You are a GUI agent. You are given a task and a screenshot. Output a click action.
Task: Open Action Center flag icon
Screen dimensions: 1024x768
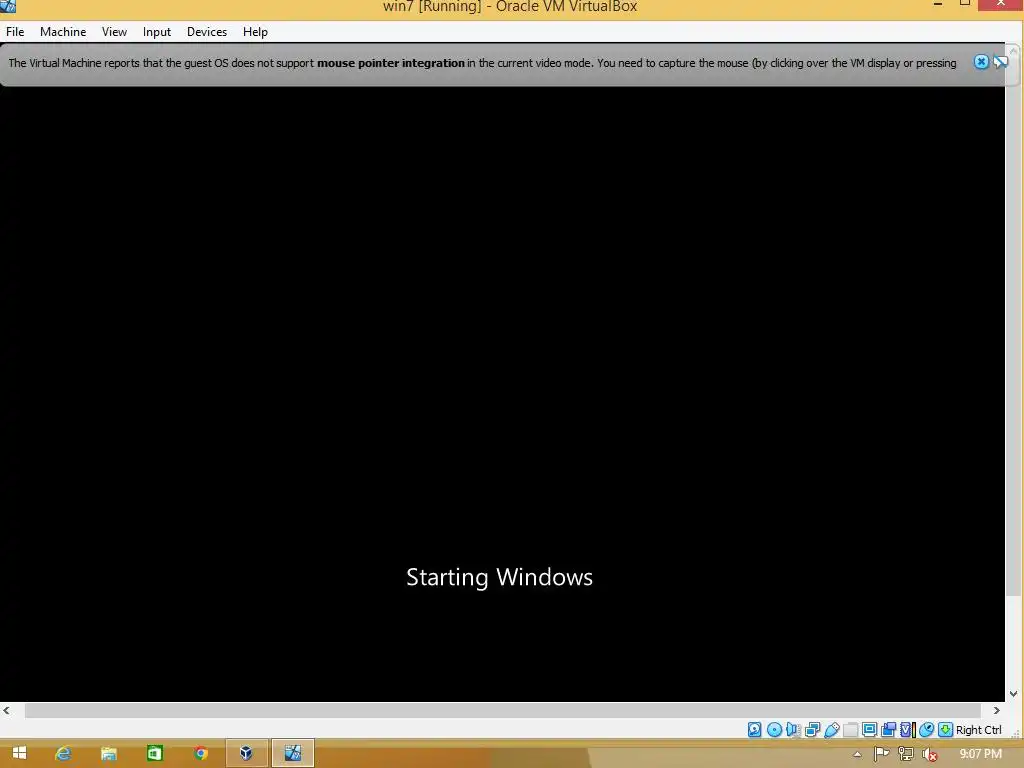881,754
